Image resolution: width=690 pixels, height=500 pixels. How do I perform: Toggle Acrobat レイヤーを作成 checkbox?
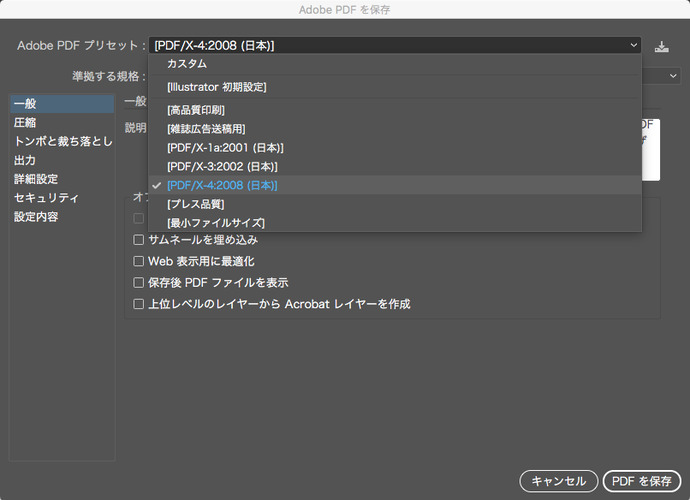tap(139, 304)
